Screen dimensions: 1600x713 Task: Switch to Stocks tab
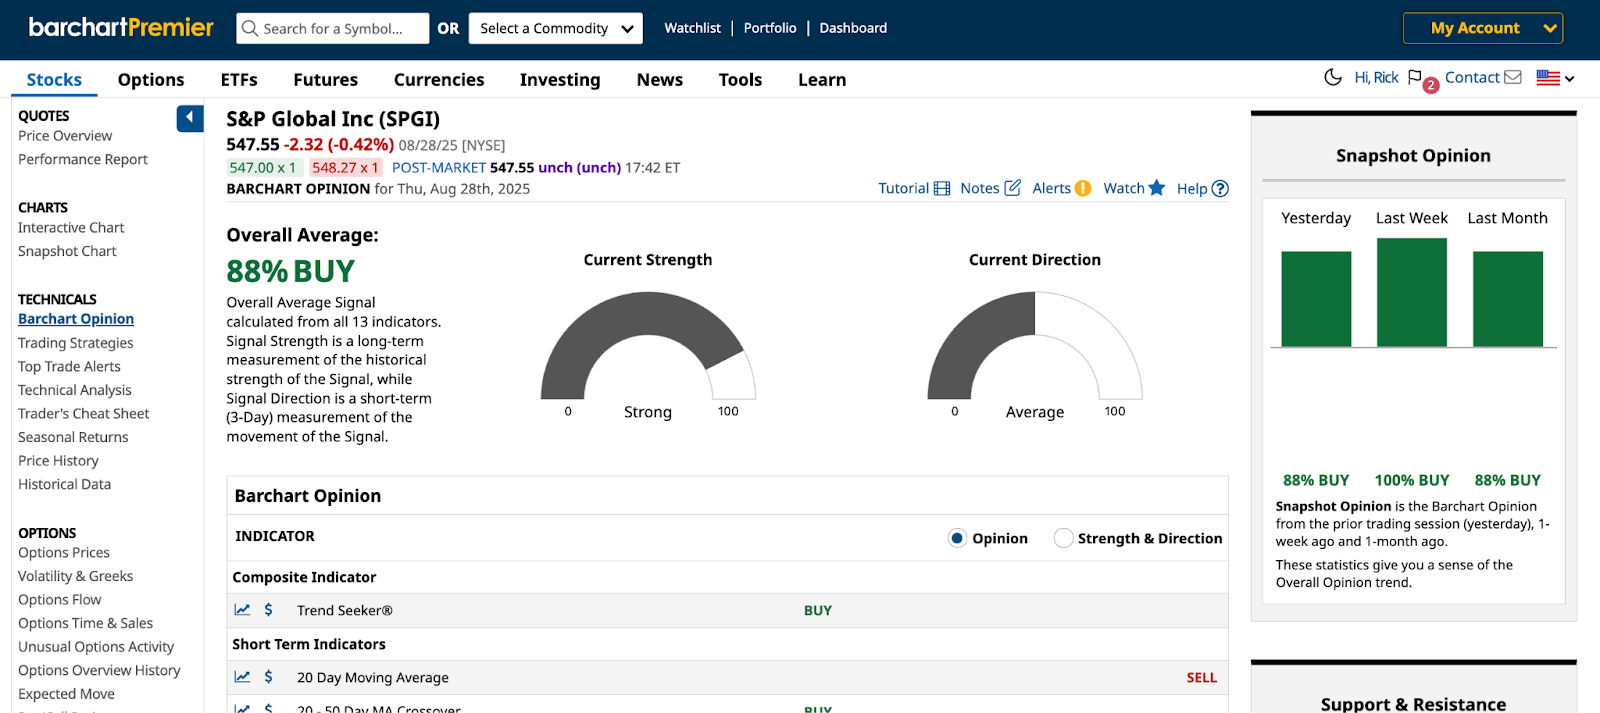point(54,79)
